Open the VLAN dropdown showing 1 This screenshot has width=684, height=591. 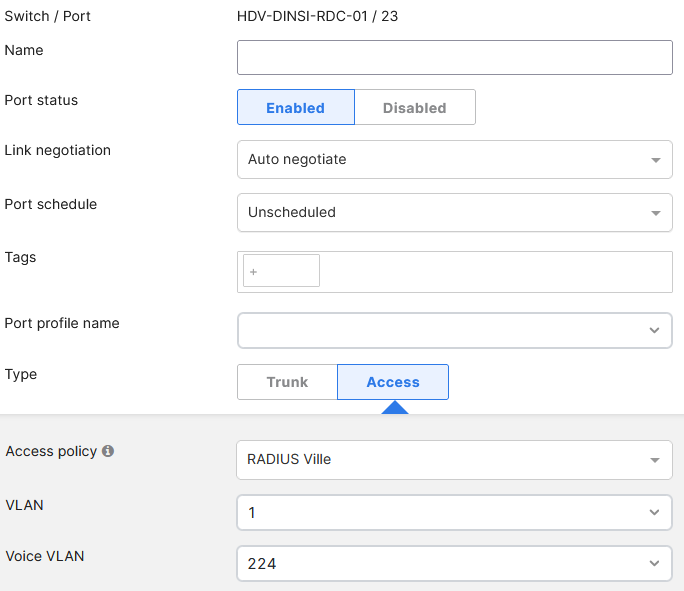[454, 512]
